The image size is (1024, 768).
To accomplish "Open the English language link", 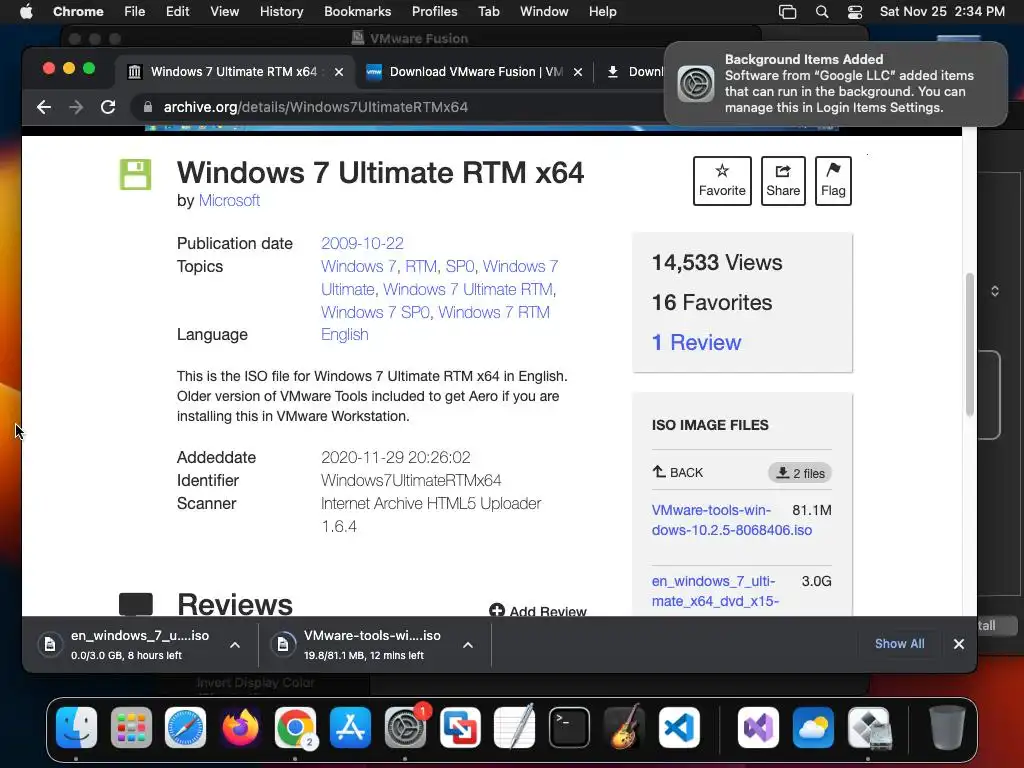I will point(345,334).
